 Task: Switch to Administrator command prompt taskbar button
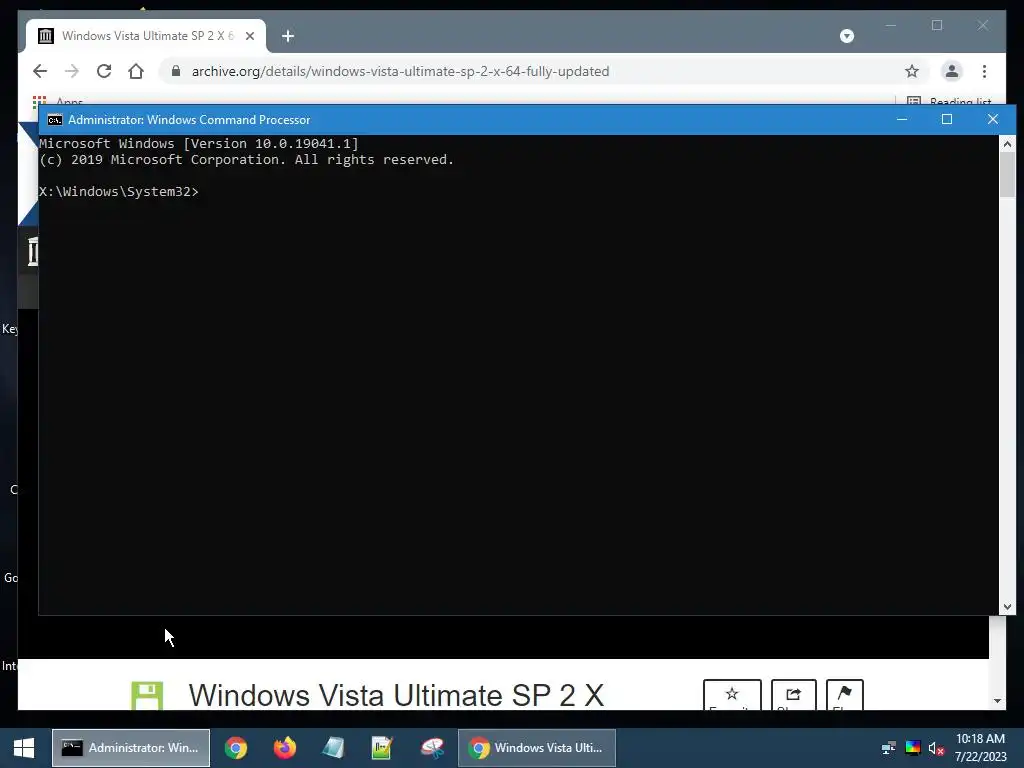pyautogui.click(x=131, y=748)
